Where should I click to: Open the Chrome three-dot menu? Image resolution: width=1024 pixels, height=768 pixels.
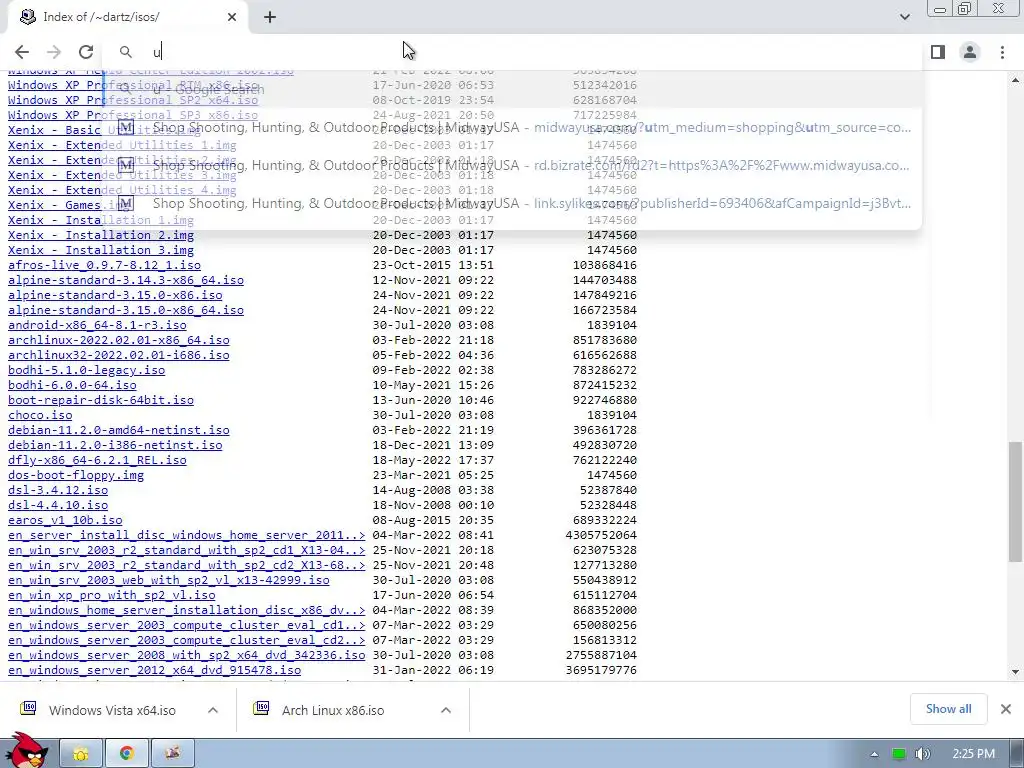[1002, 52]
